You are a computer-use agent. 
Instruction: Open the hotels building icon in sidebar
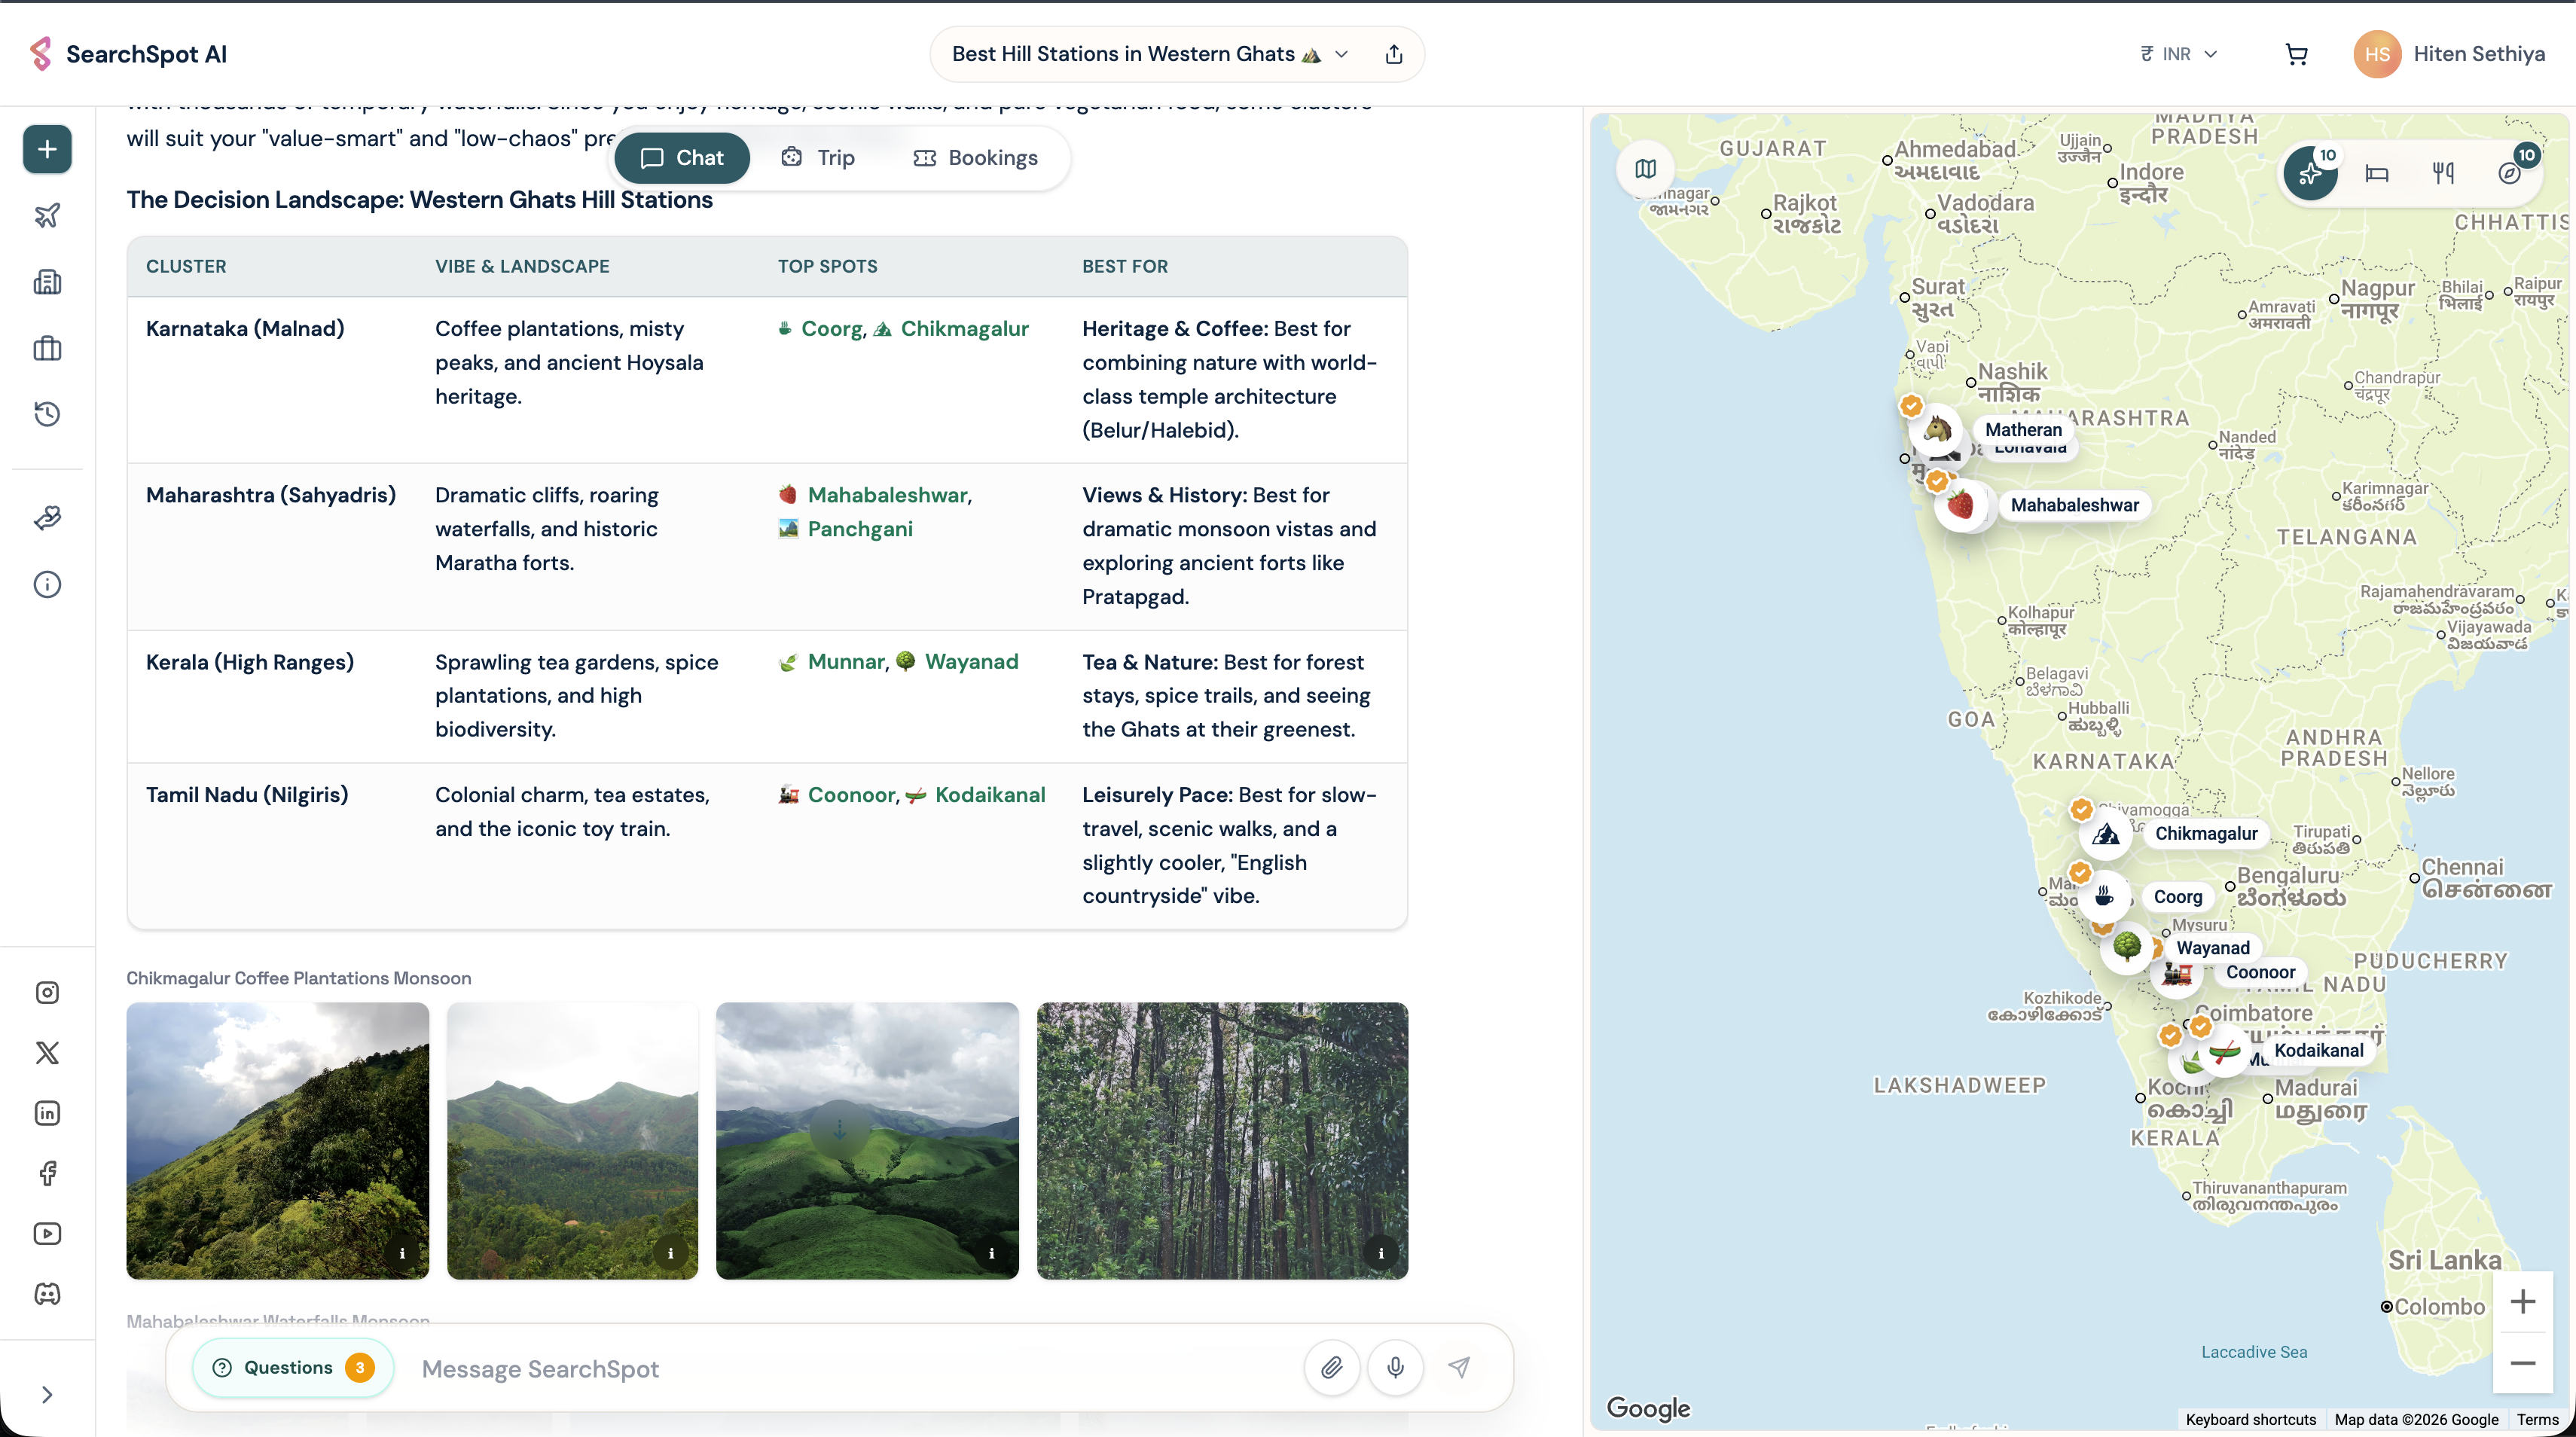click(x=47, y=282)
